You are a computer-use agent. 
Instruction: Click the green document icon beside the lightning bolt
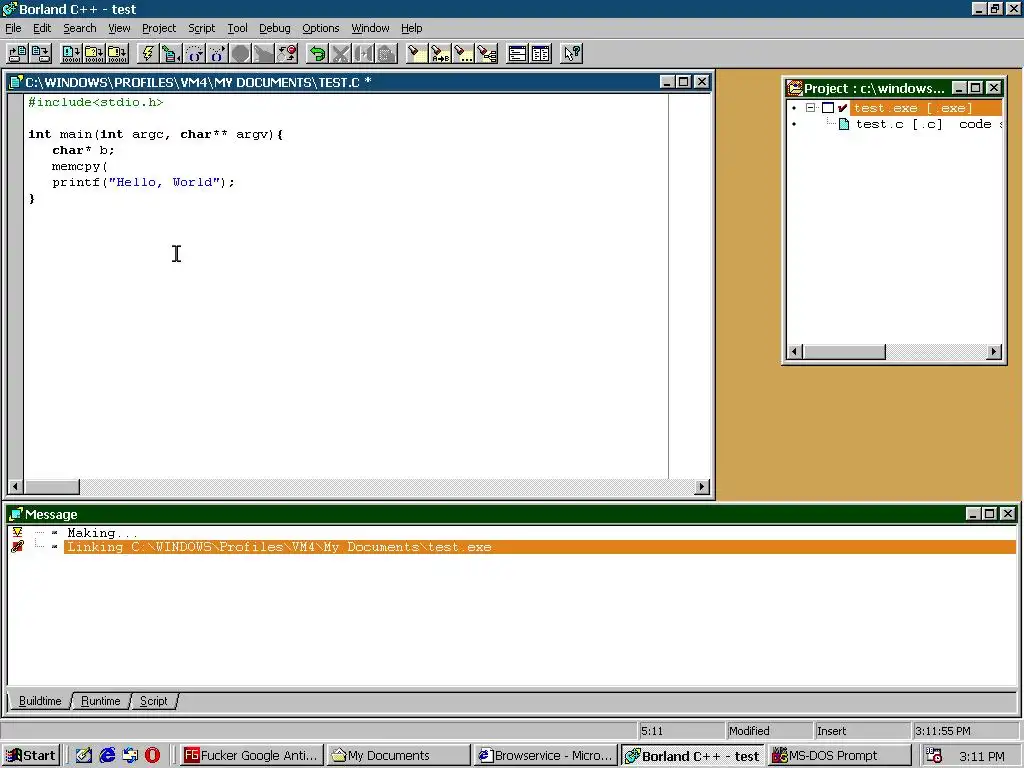pos(170,54)
